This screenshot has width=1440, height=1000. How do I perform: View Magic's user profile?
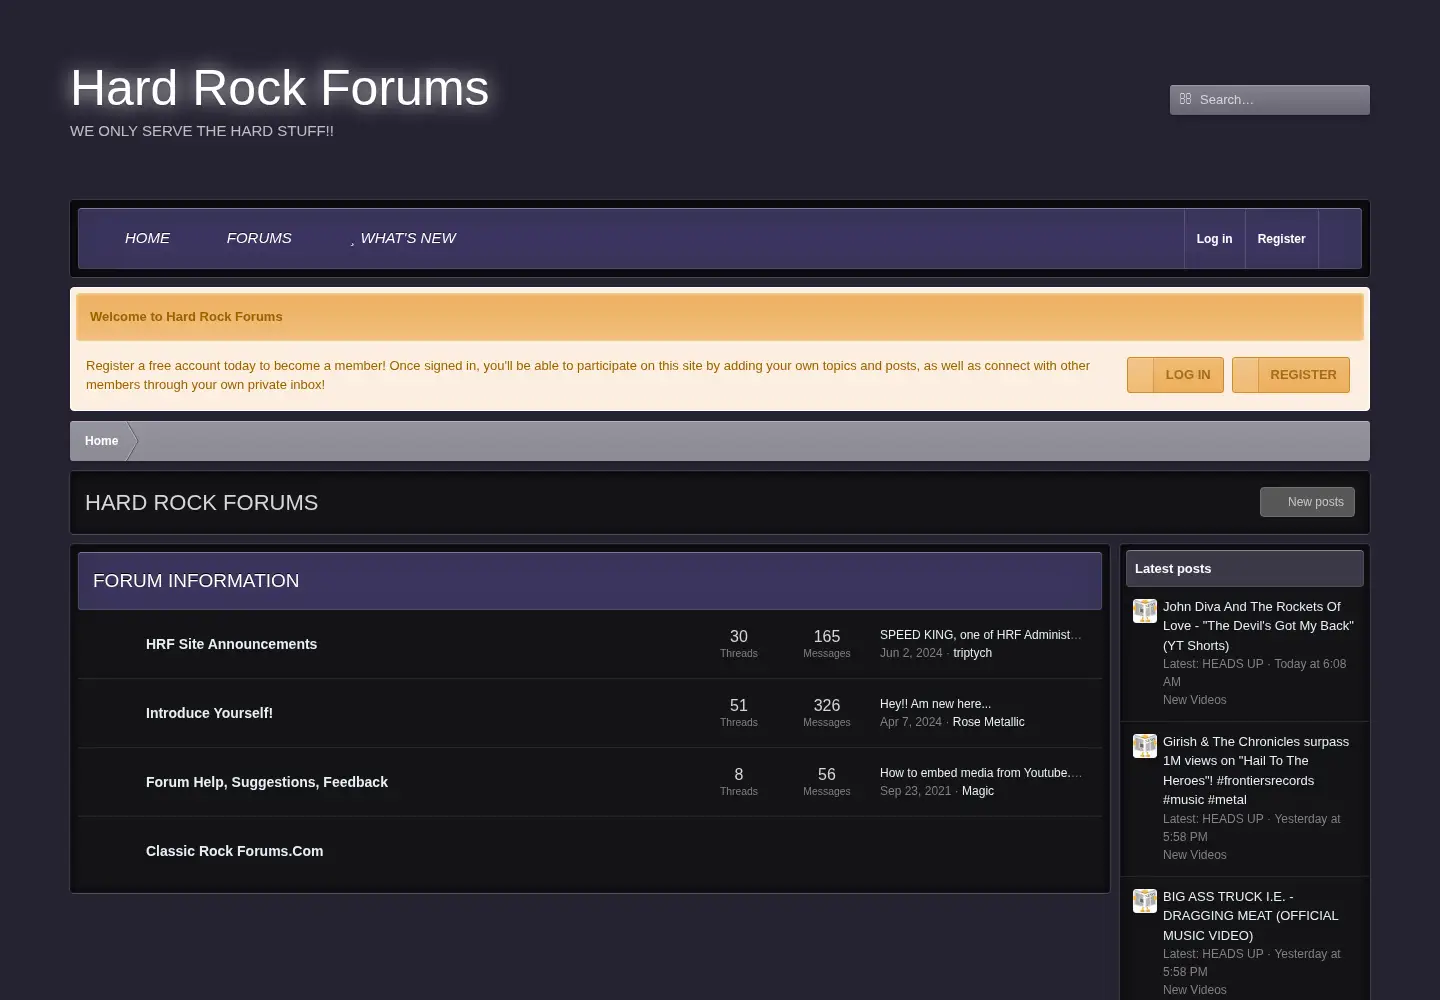978,791
